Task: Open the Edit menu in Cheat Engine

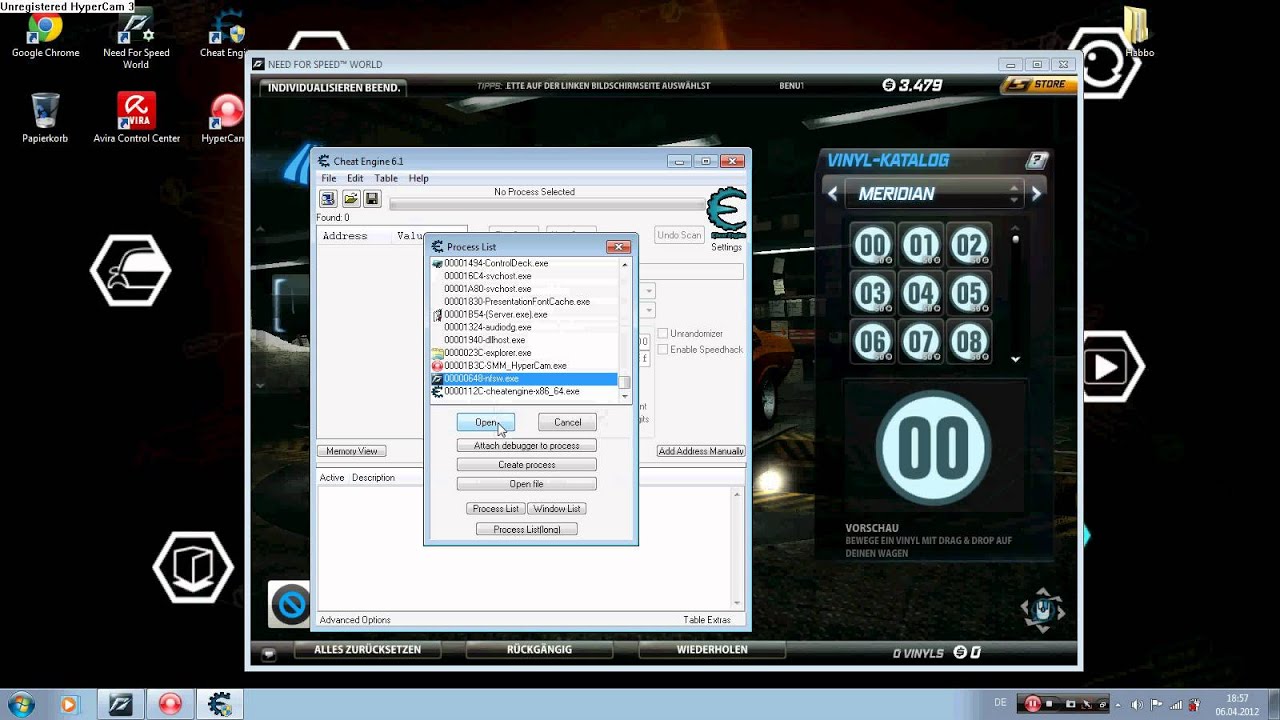Action: 355,178
